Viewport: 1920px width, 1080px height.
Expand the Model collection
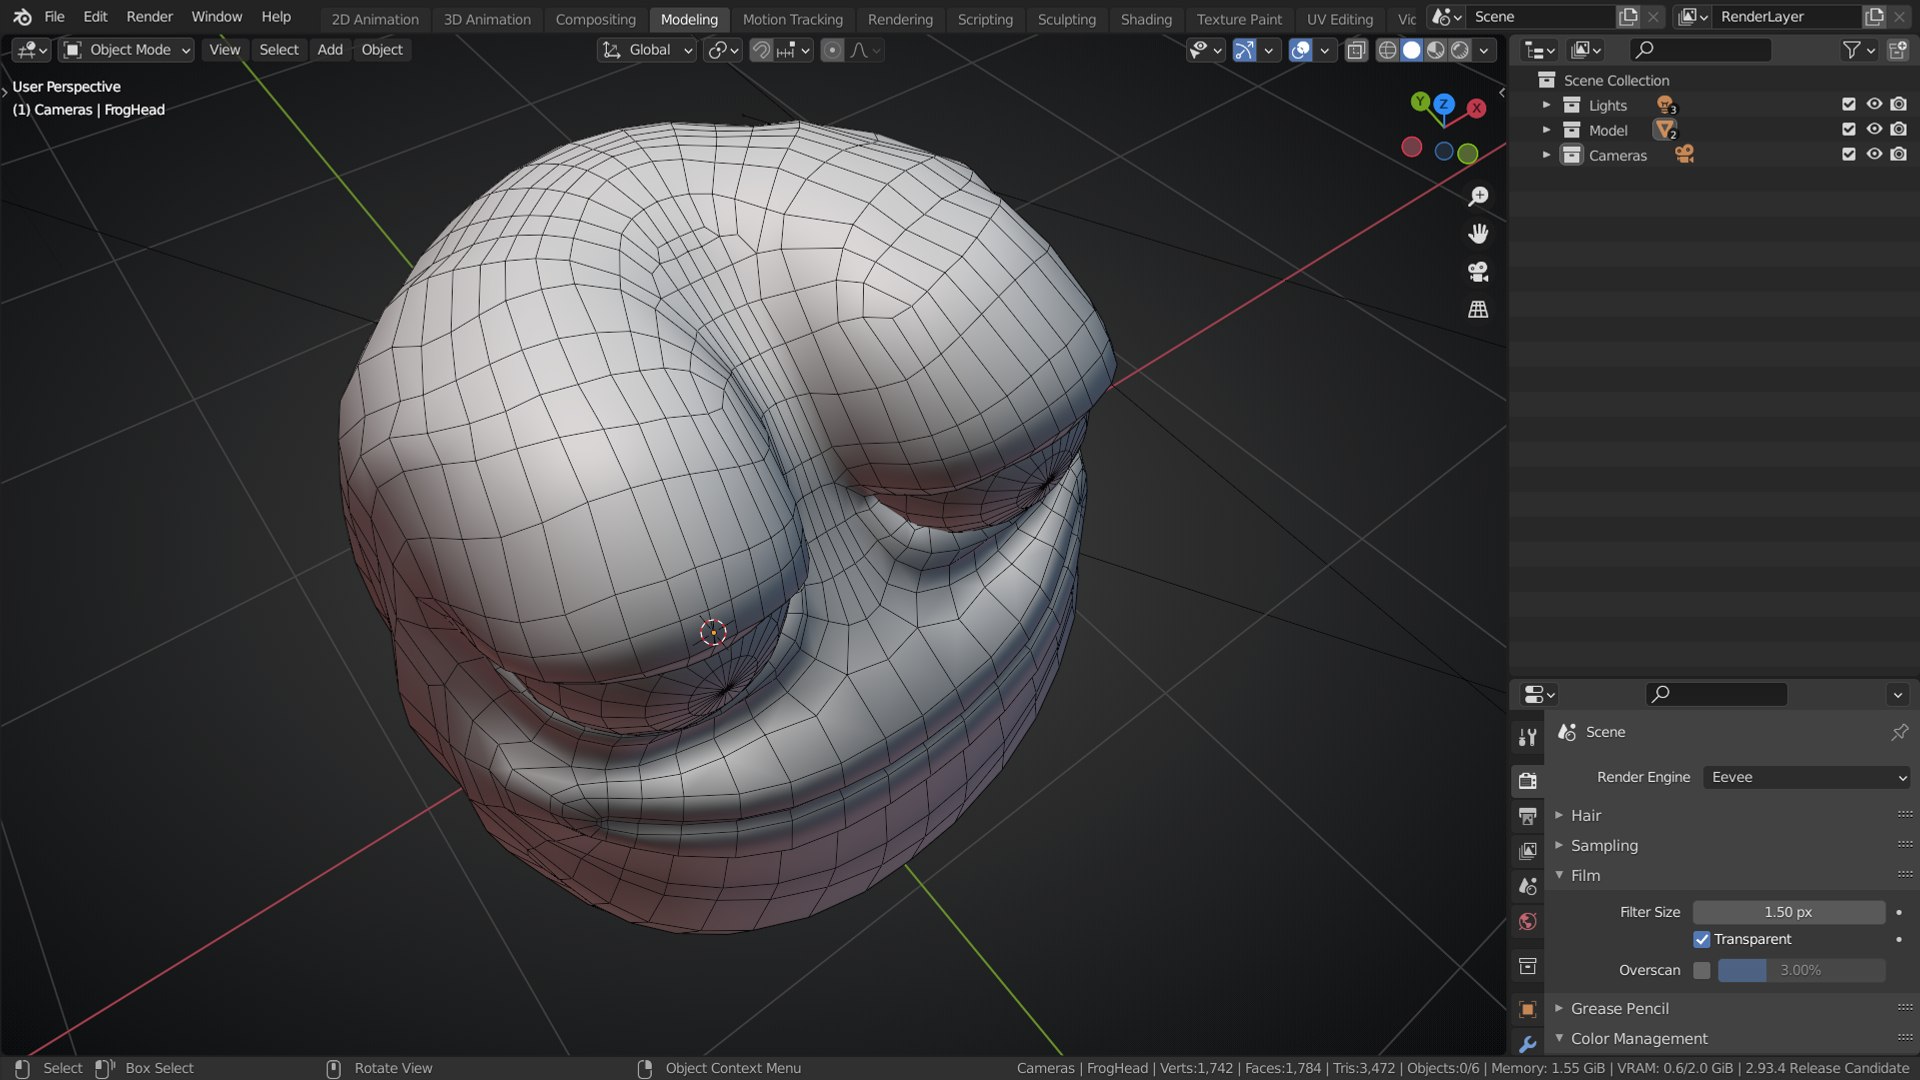click(1546, 130)
